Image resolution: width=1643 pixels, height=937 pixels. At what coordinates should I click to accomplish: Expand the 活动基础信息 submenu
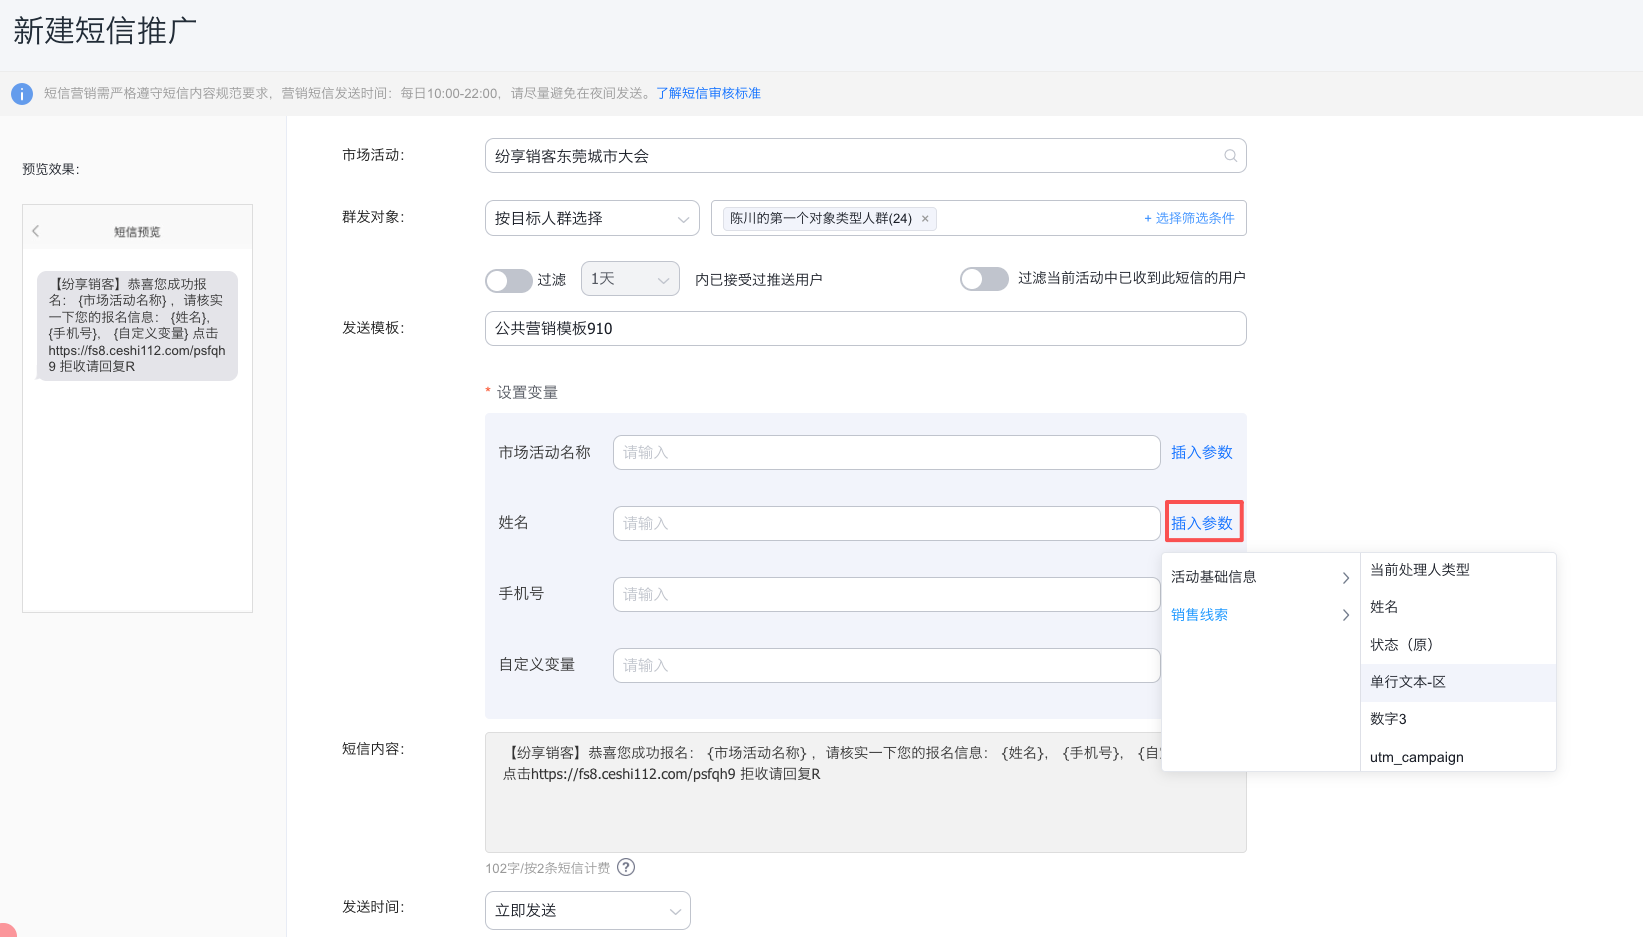pos(1259,577)
